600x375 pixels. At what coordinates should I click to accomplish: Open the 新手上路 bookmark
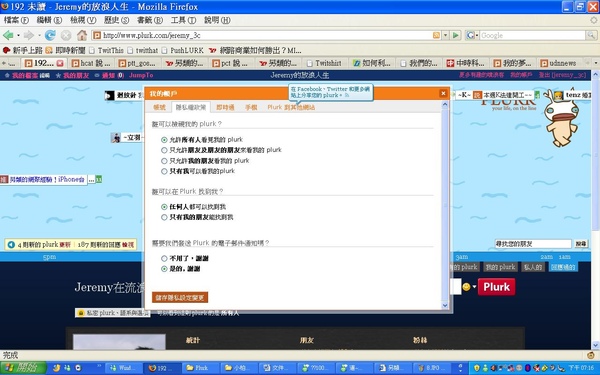coord(23,50)
